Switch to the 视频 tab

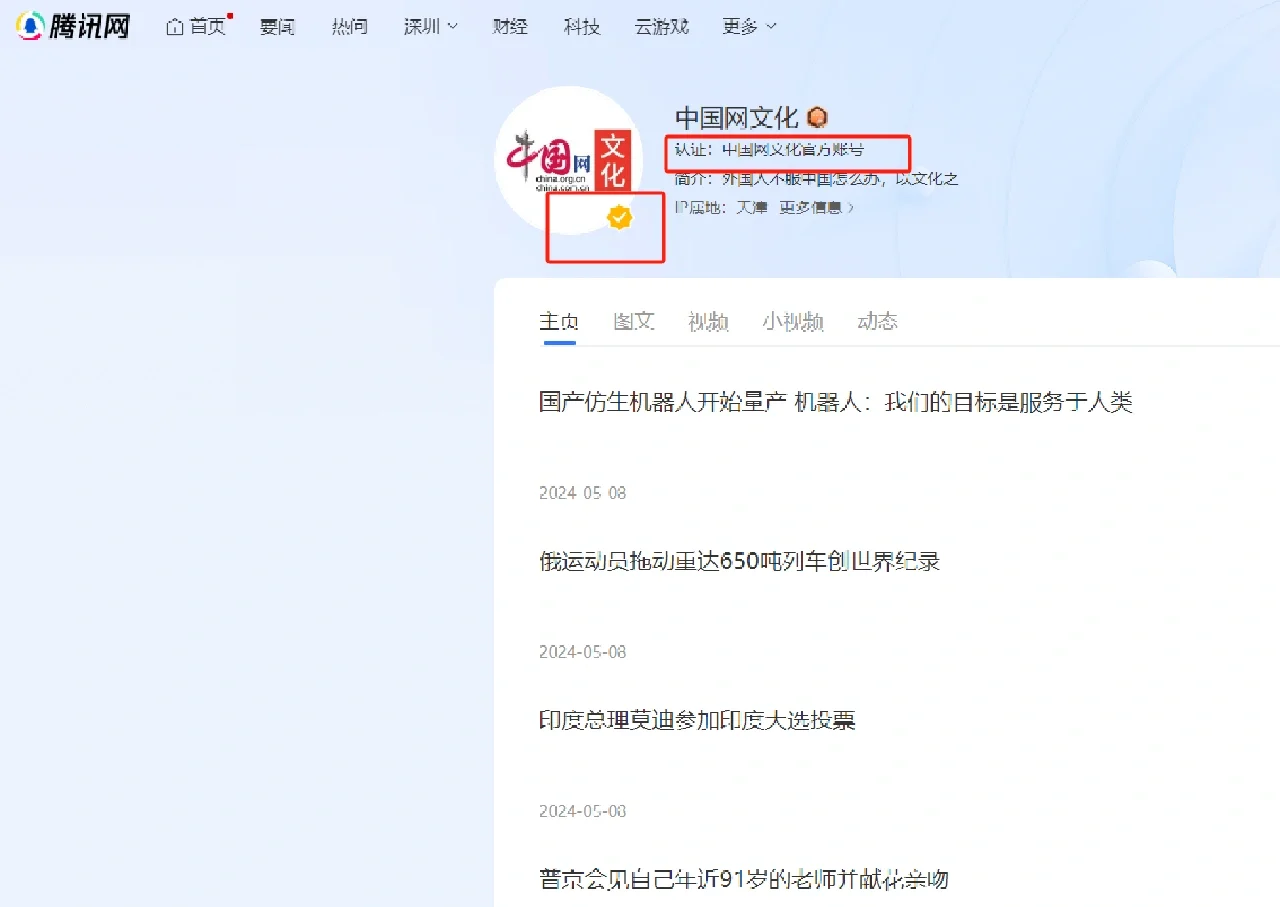click(708, 321)
